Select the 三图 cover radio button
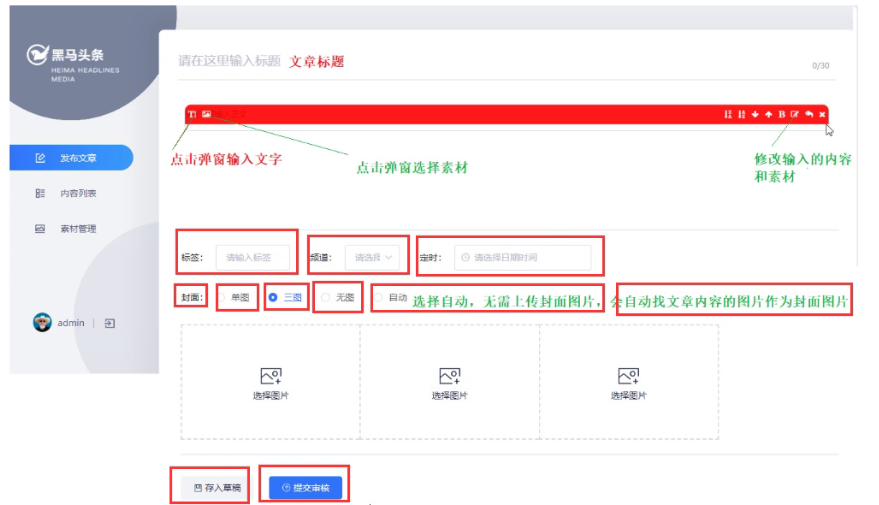This screenshot has width=879, height=505. (273, 298)
